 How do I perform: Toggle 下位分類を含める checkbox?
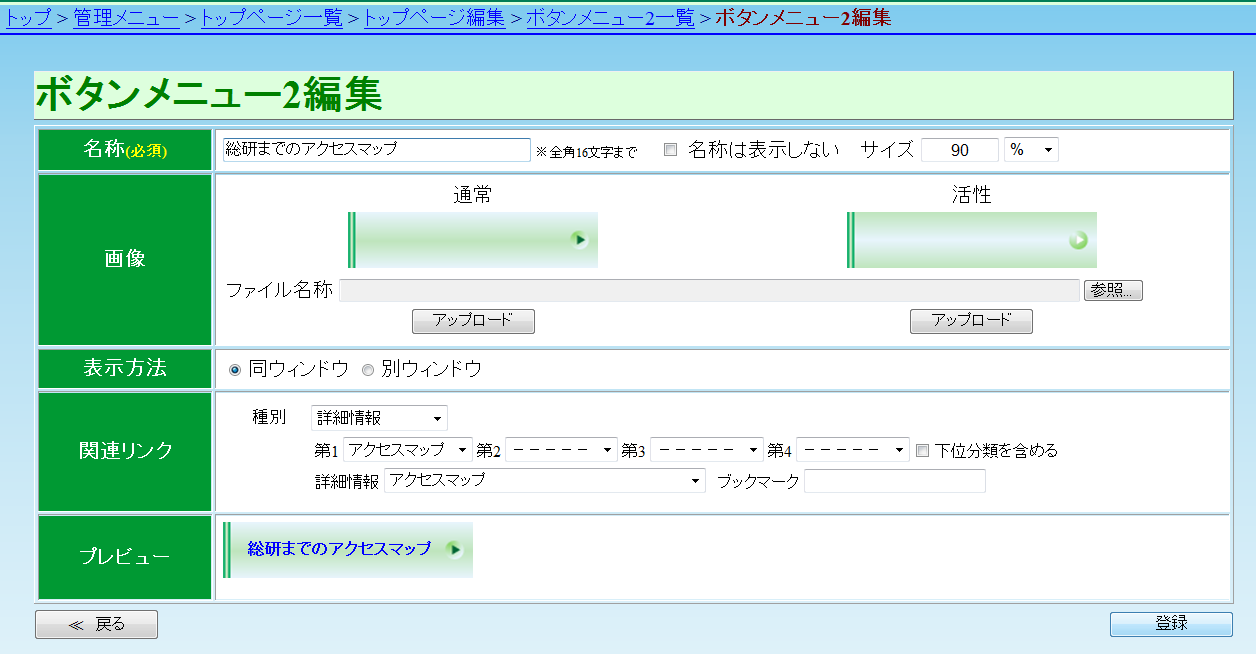click(x=923, y=450)
